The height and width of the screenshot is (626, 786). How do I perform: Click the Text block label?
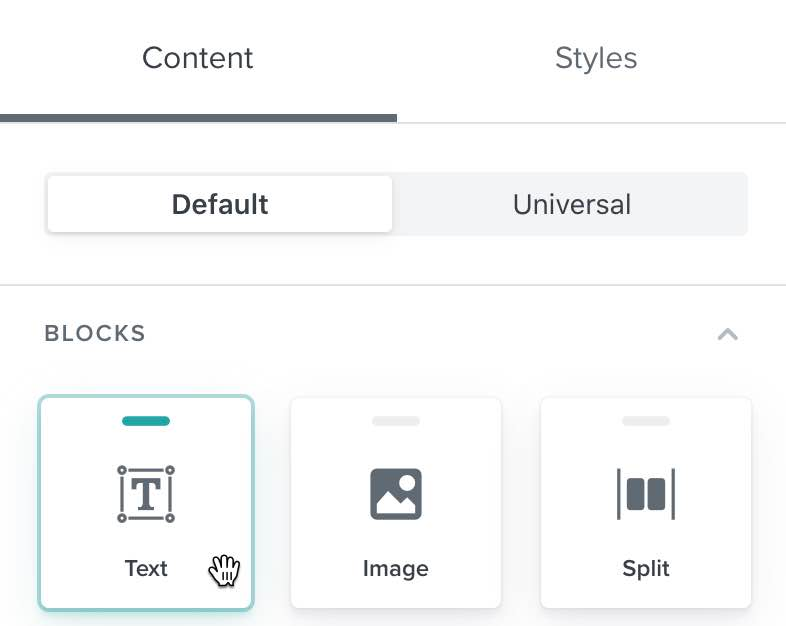(146, 568)
